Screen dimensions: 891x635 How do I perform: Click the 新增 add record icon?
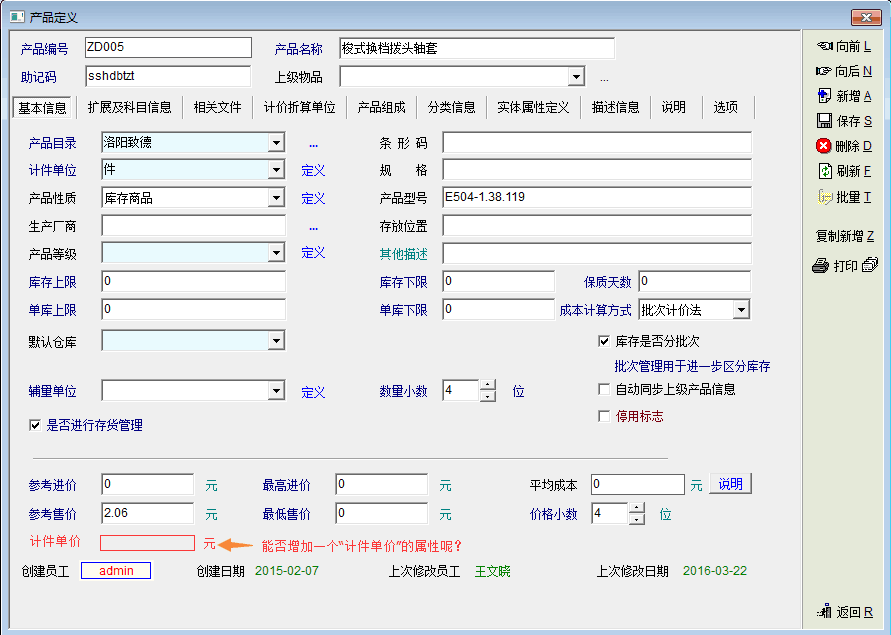point(825,96)
